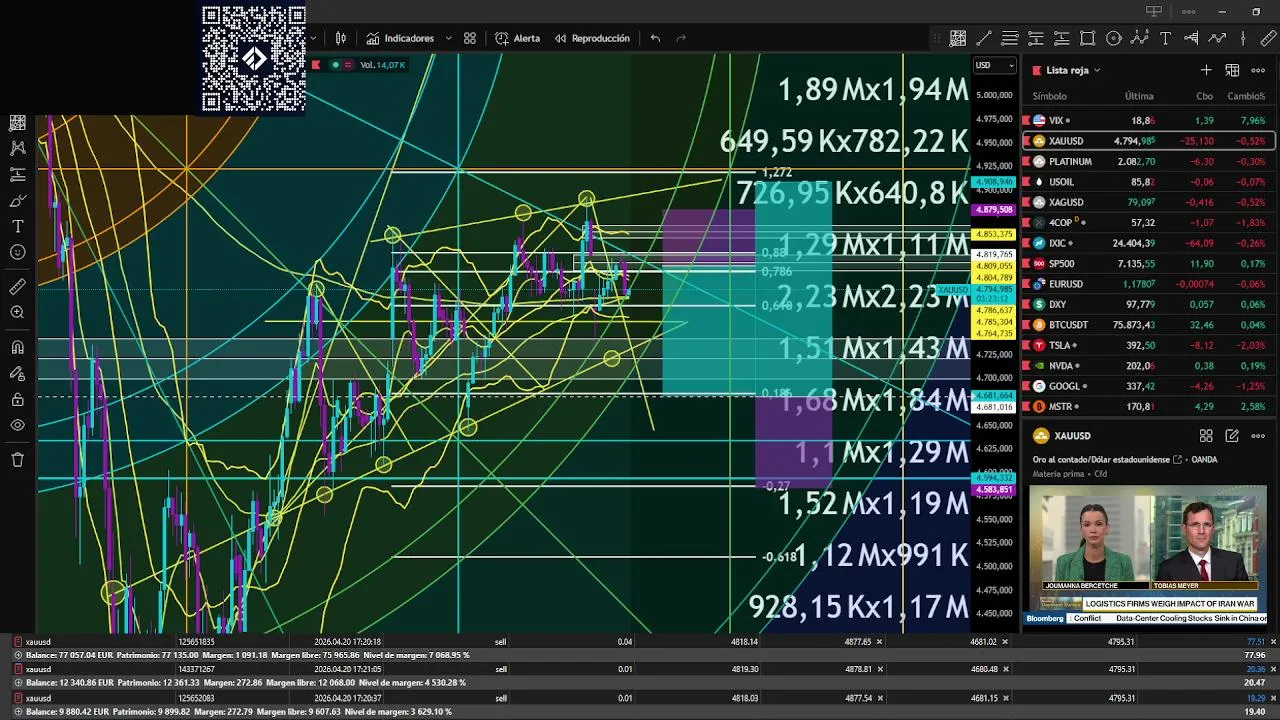Open Oro al contado external link
1280x720 pixels.
coord(1178,460)
